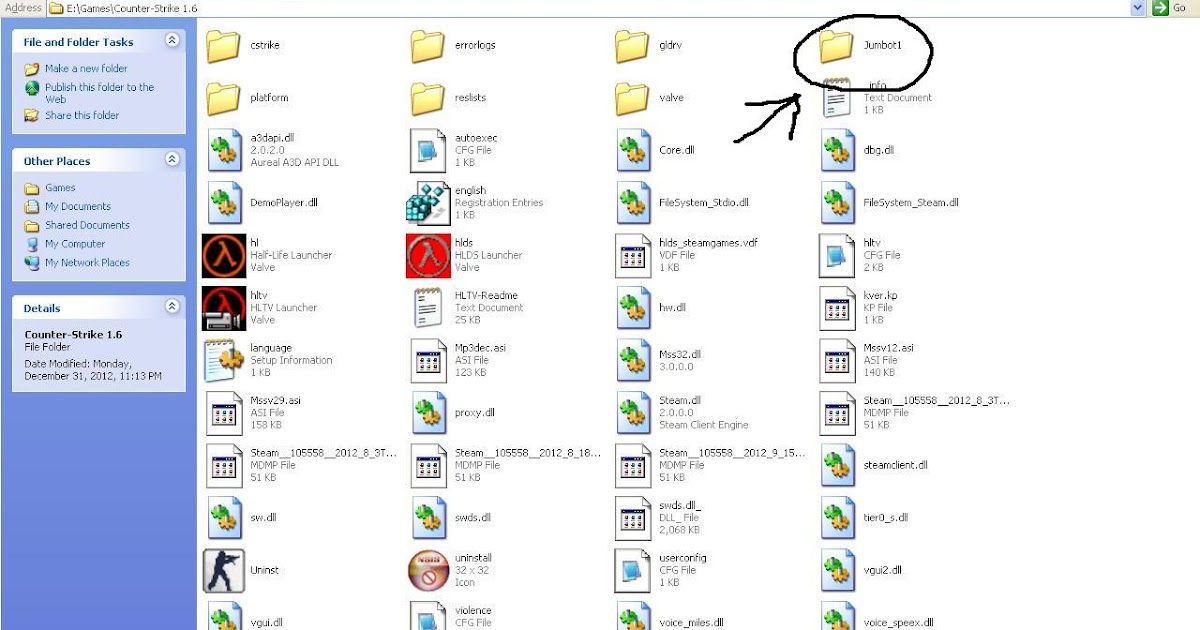Open Shared Documents link
1200x630 pixels.
click(x=87, y=225)
